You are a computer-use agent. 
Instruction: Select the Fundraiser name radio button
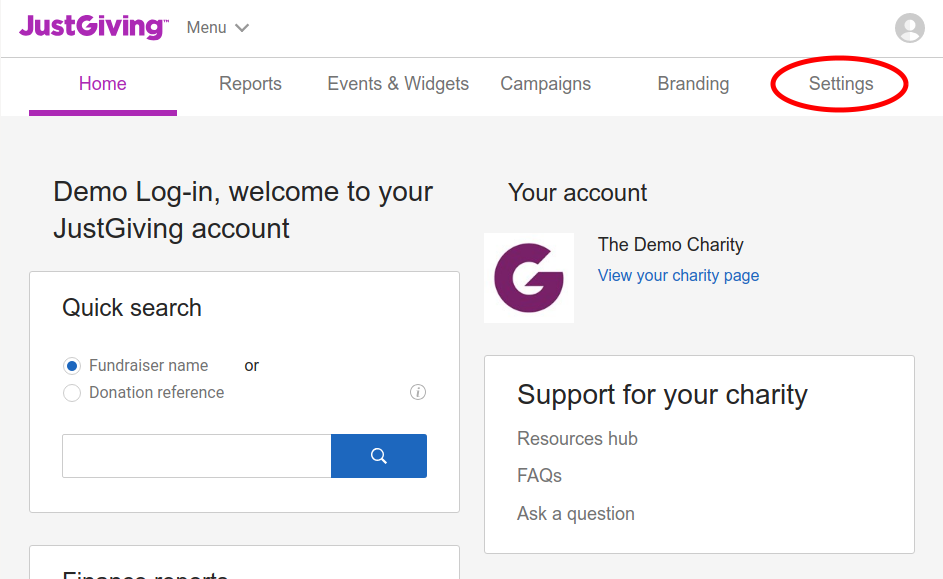[x=72, y=366]
